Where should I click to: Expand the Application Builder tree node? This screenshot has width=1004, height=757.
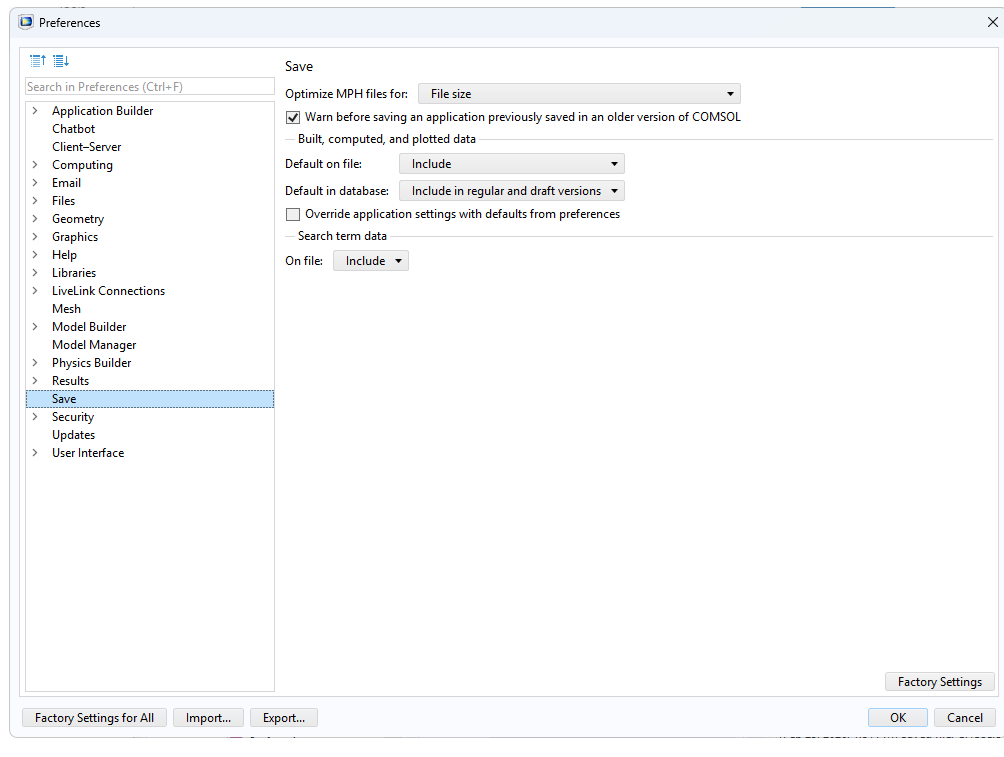(35, 111)
